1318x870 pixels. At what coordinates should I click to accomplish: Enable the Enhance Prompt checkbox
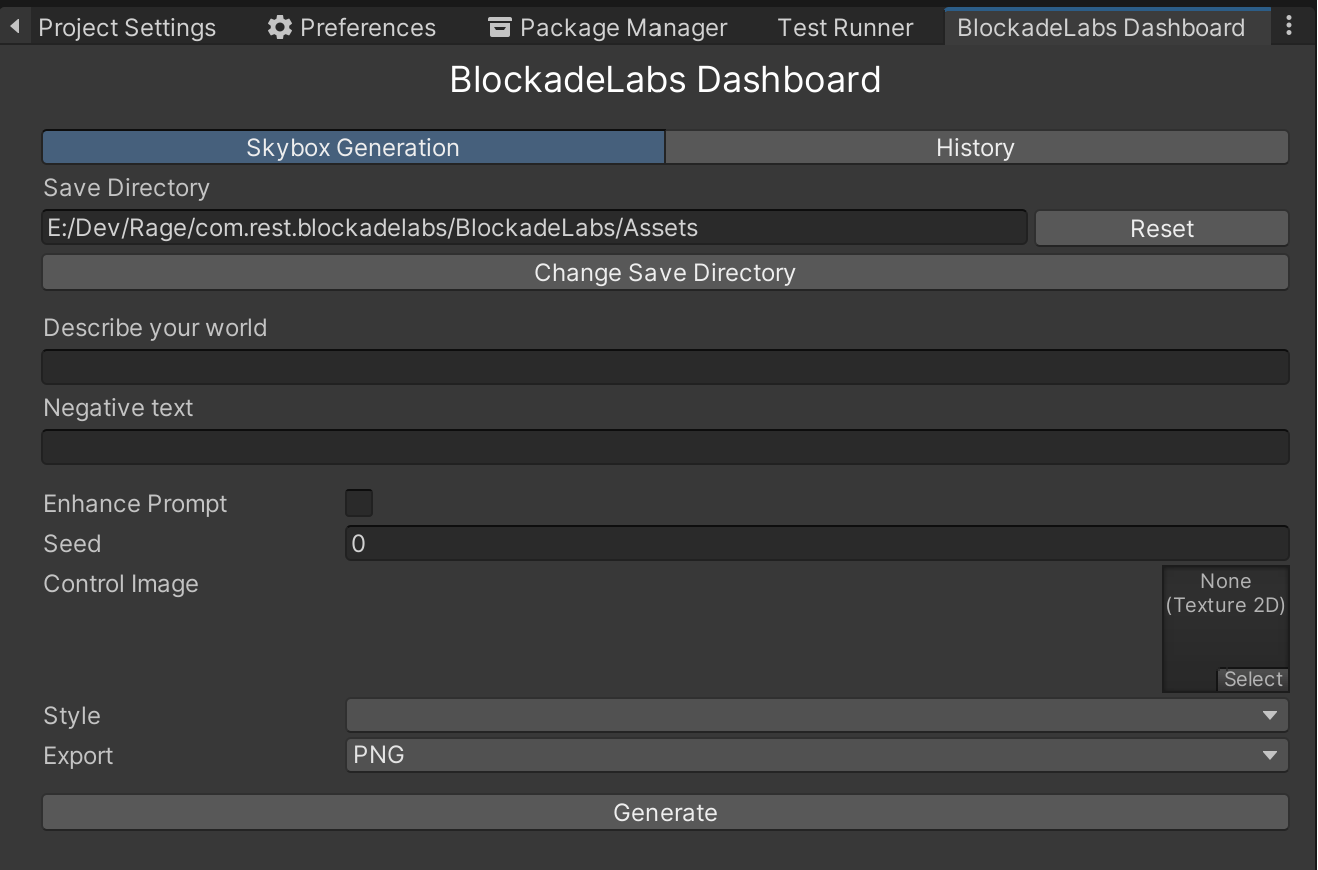pyautogui.click(x=359, y=503)
